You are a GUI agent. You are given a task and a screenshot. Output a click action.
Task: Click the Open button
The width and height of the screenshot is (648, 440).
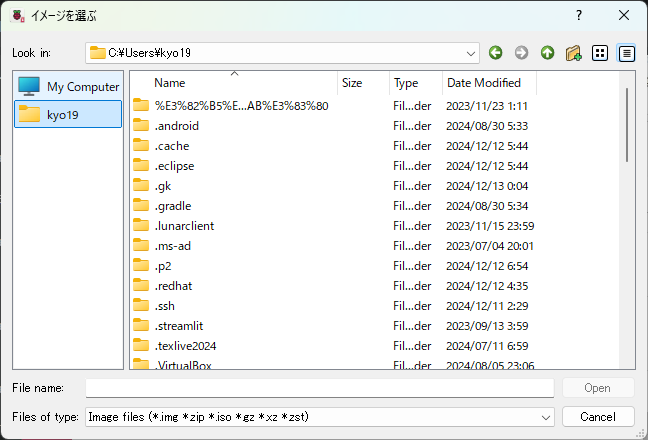pos(598,388)
